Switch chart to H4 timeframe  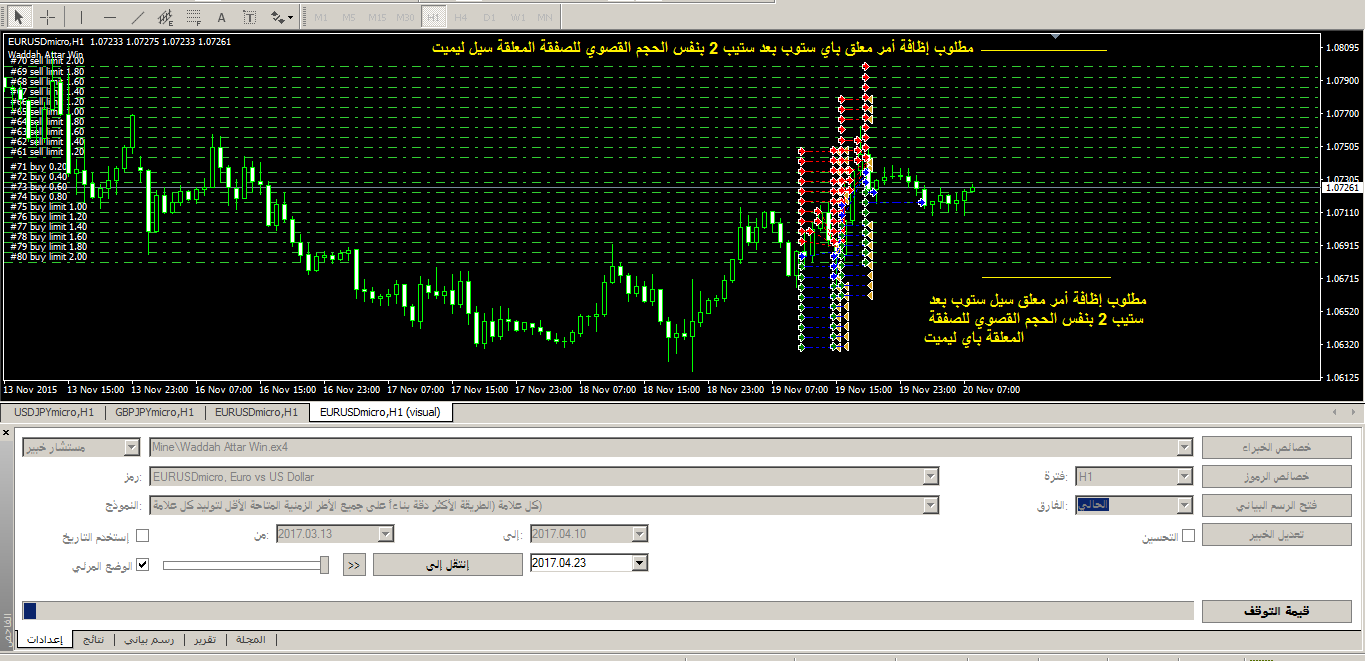460,18
